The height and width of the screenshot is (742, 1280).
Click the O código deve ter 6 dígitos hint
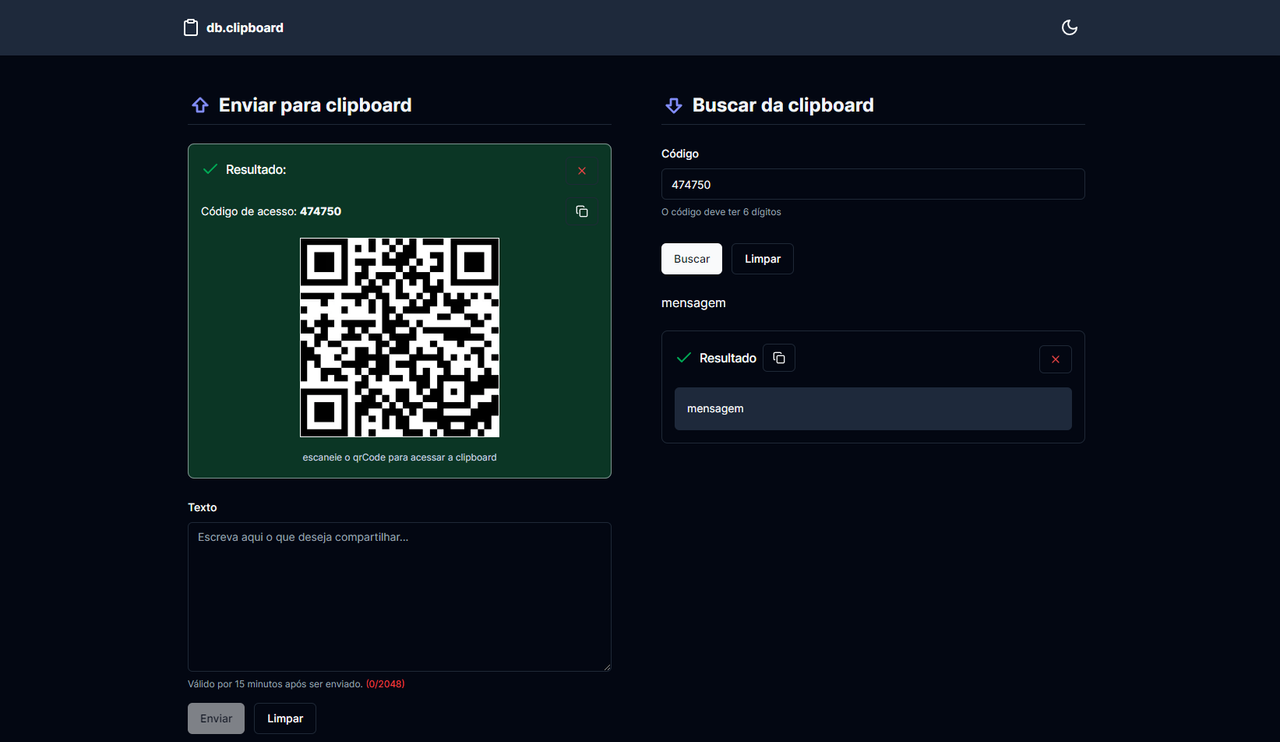721,212
